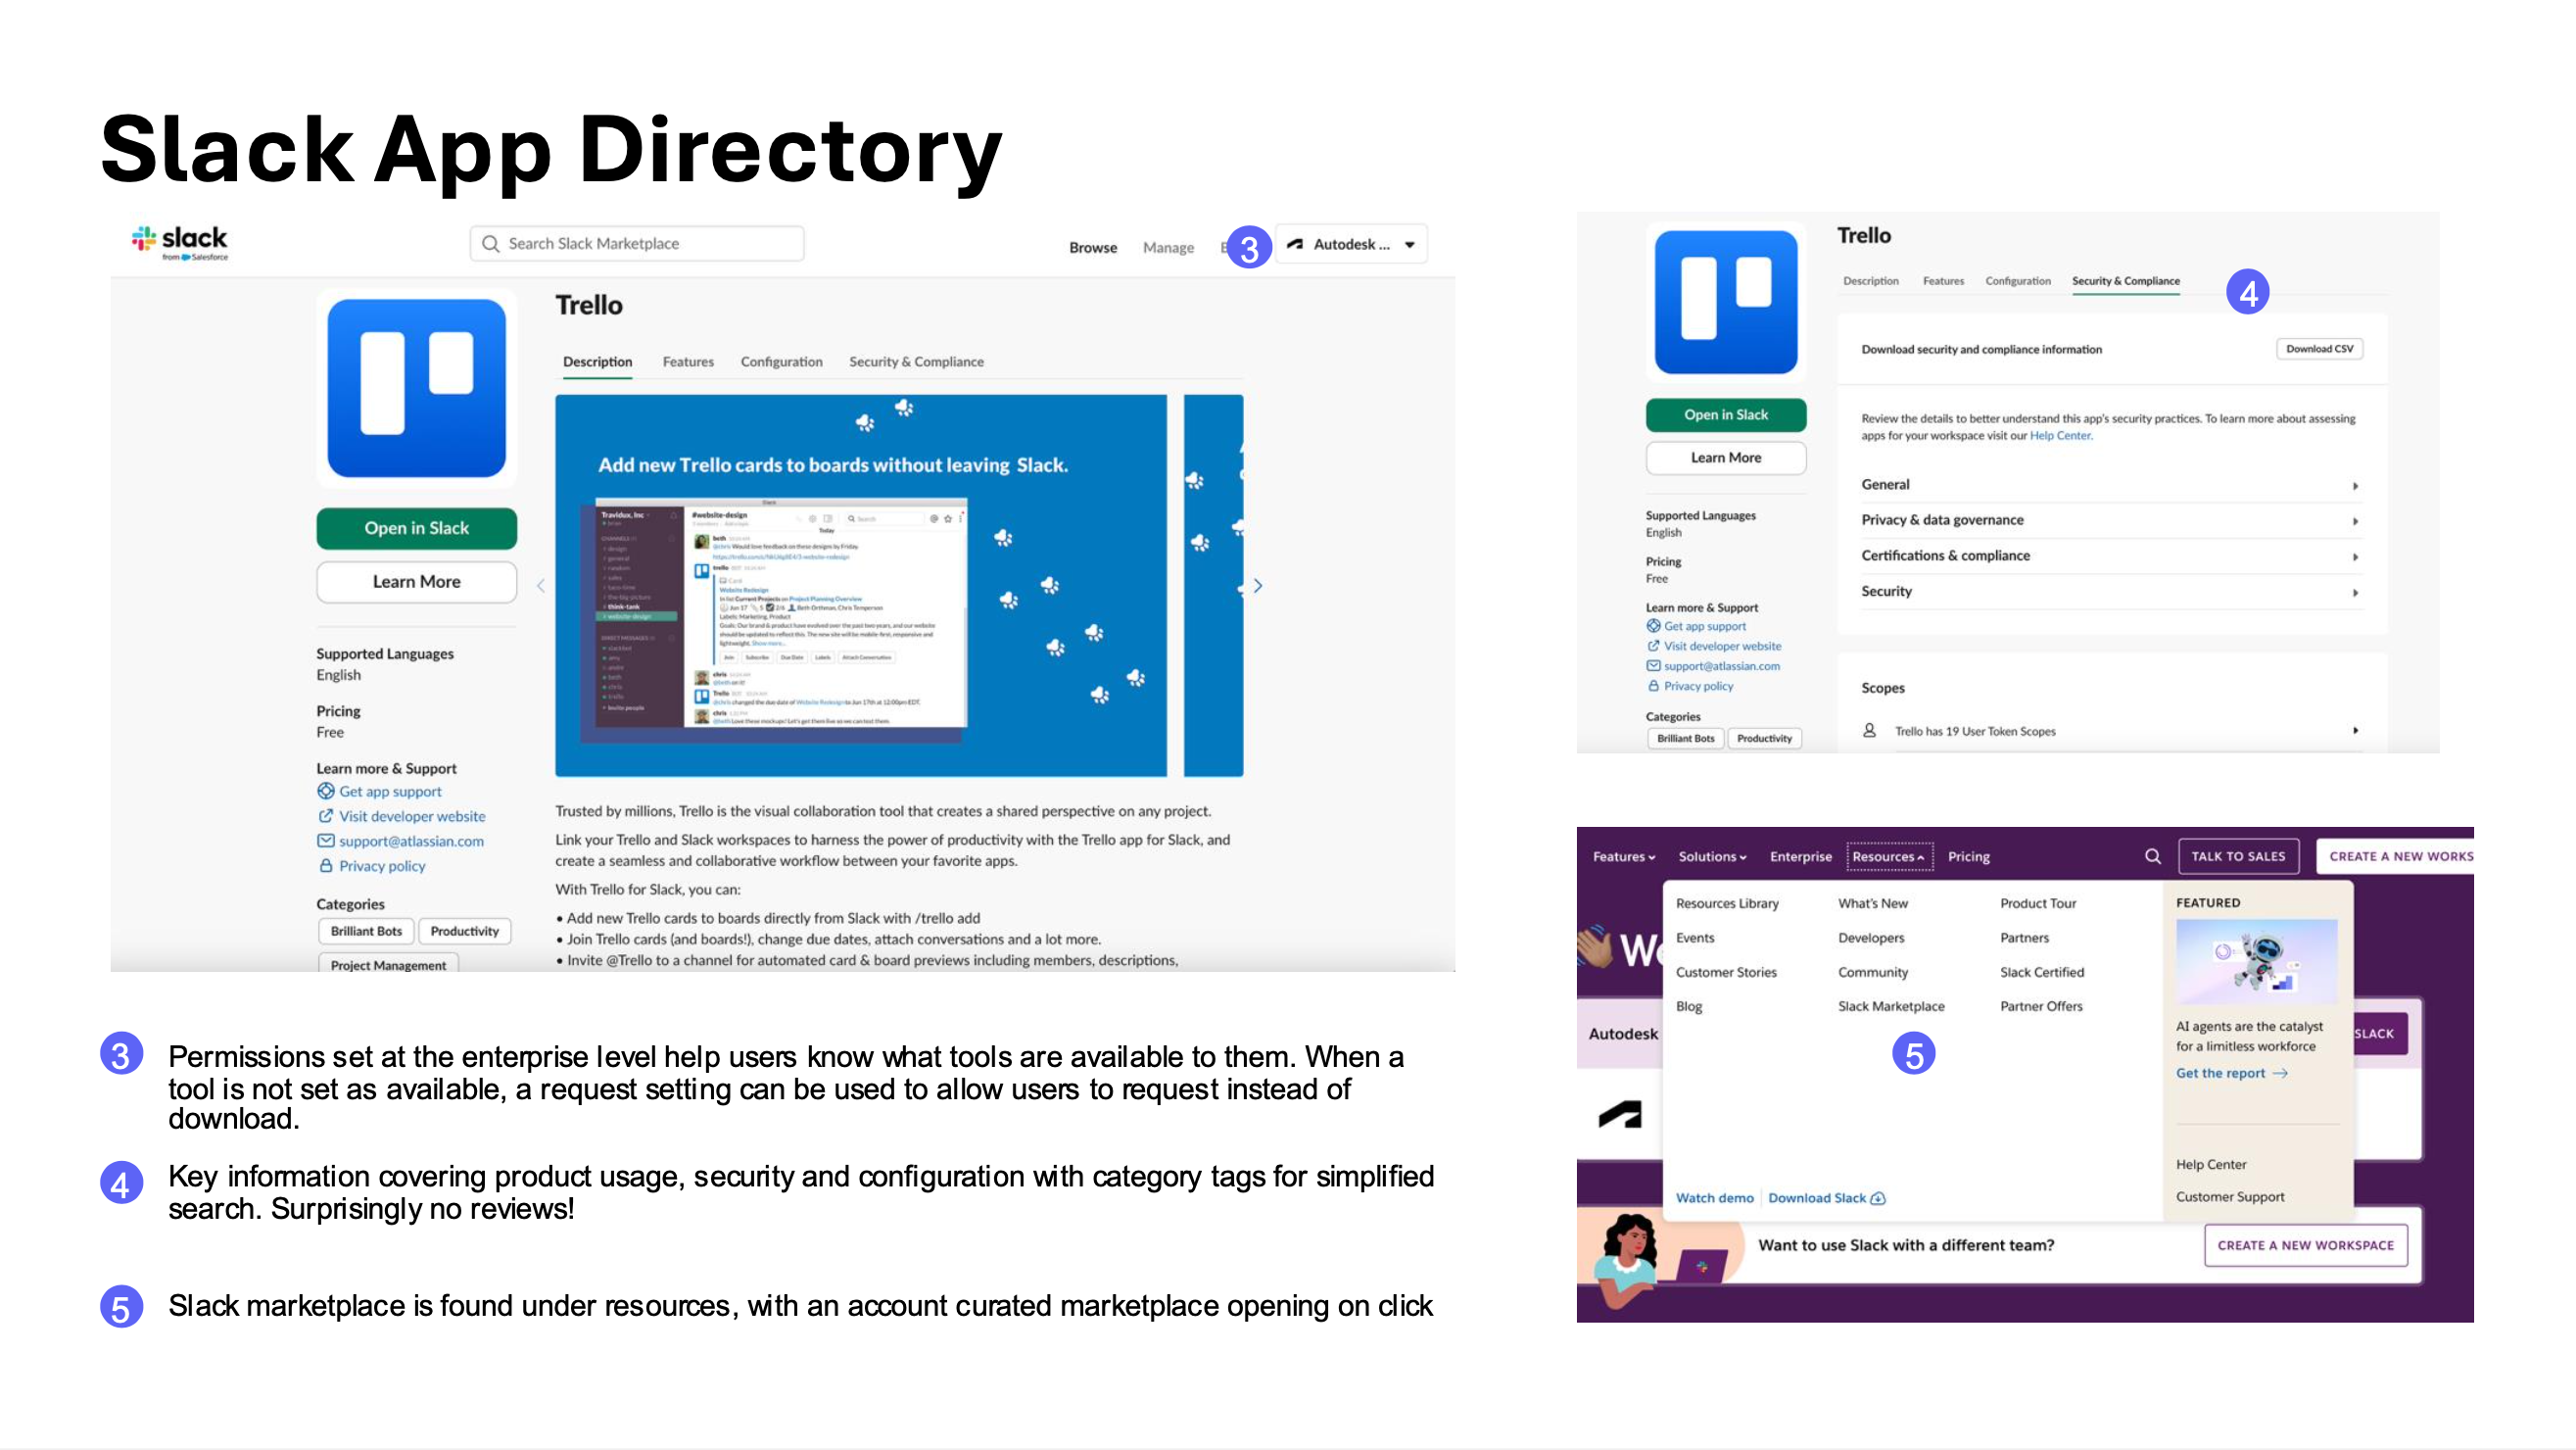This screenshot has width=2576, height=1450.
Task: Click Pricing in the purple navbar
Action: 1968,857
